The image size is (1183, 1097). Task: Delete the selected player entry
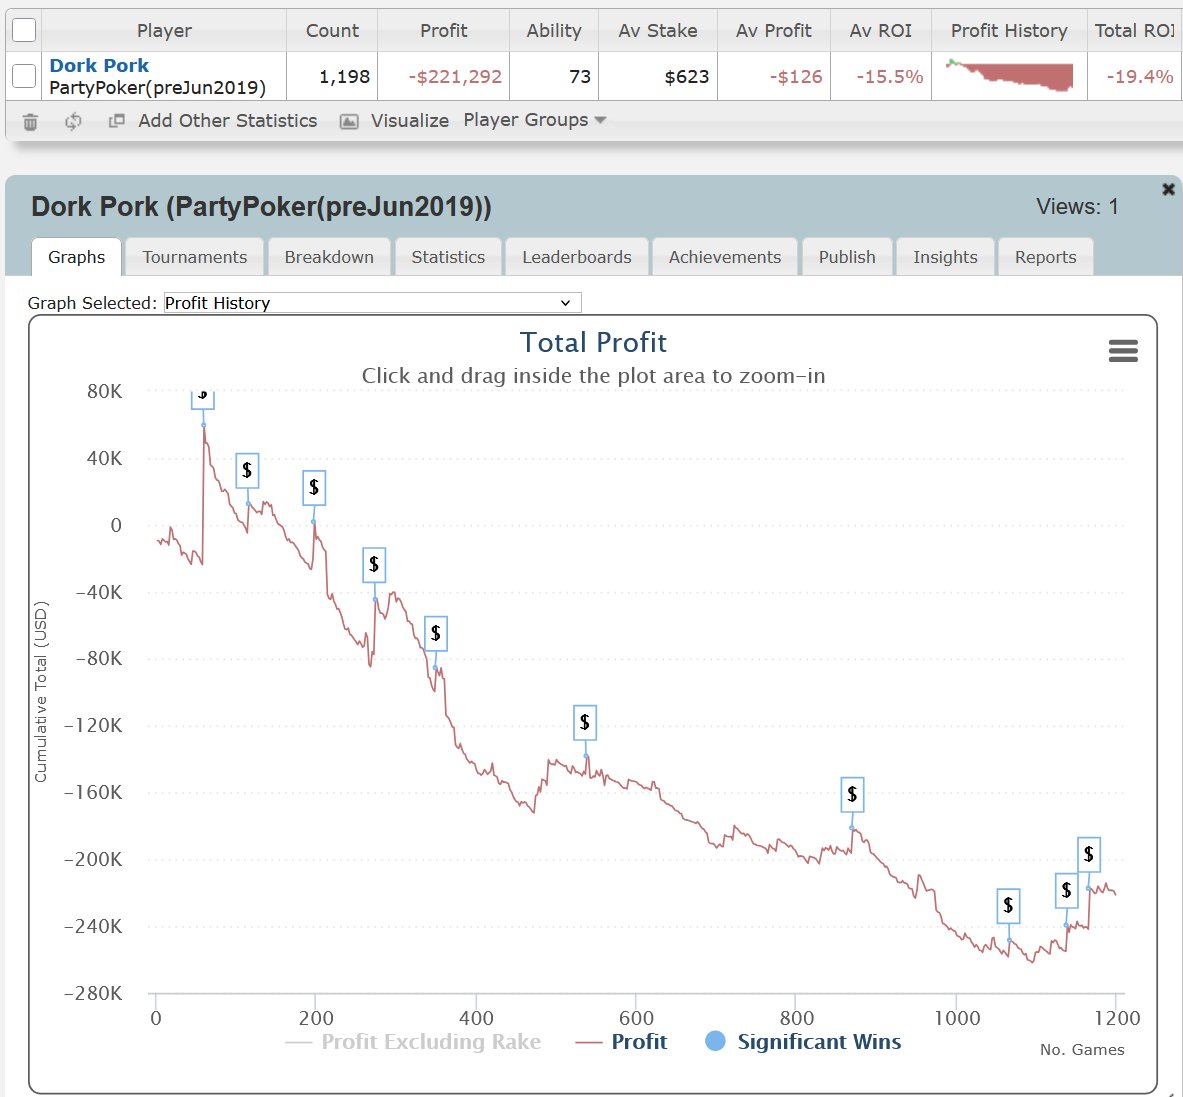30,120
